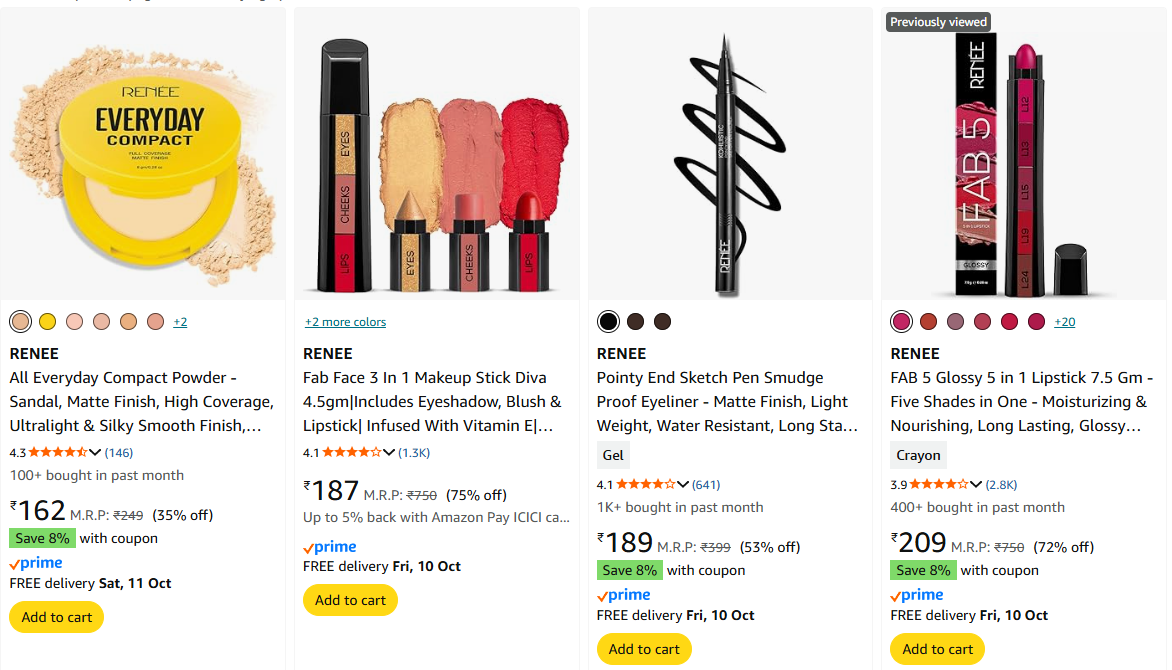Show +2 more colors for Fab Face stick
Image resolution: width=1172 pixels, height=670 pixels.
pyautogui.click(x=345, y=322)
